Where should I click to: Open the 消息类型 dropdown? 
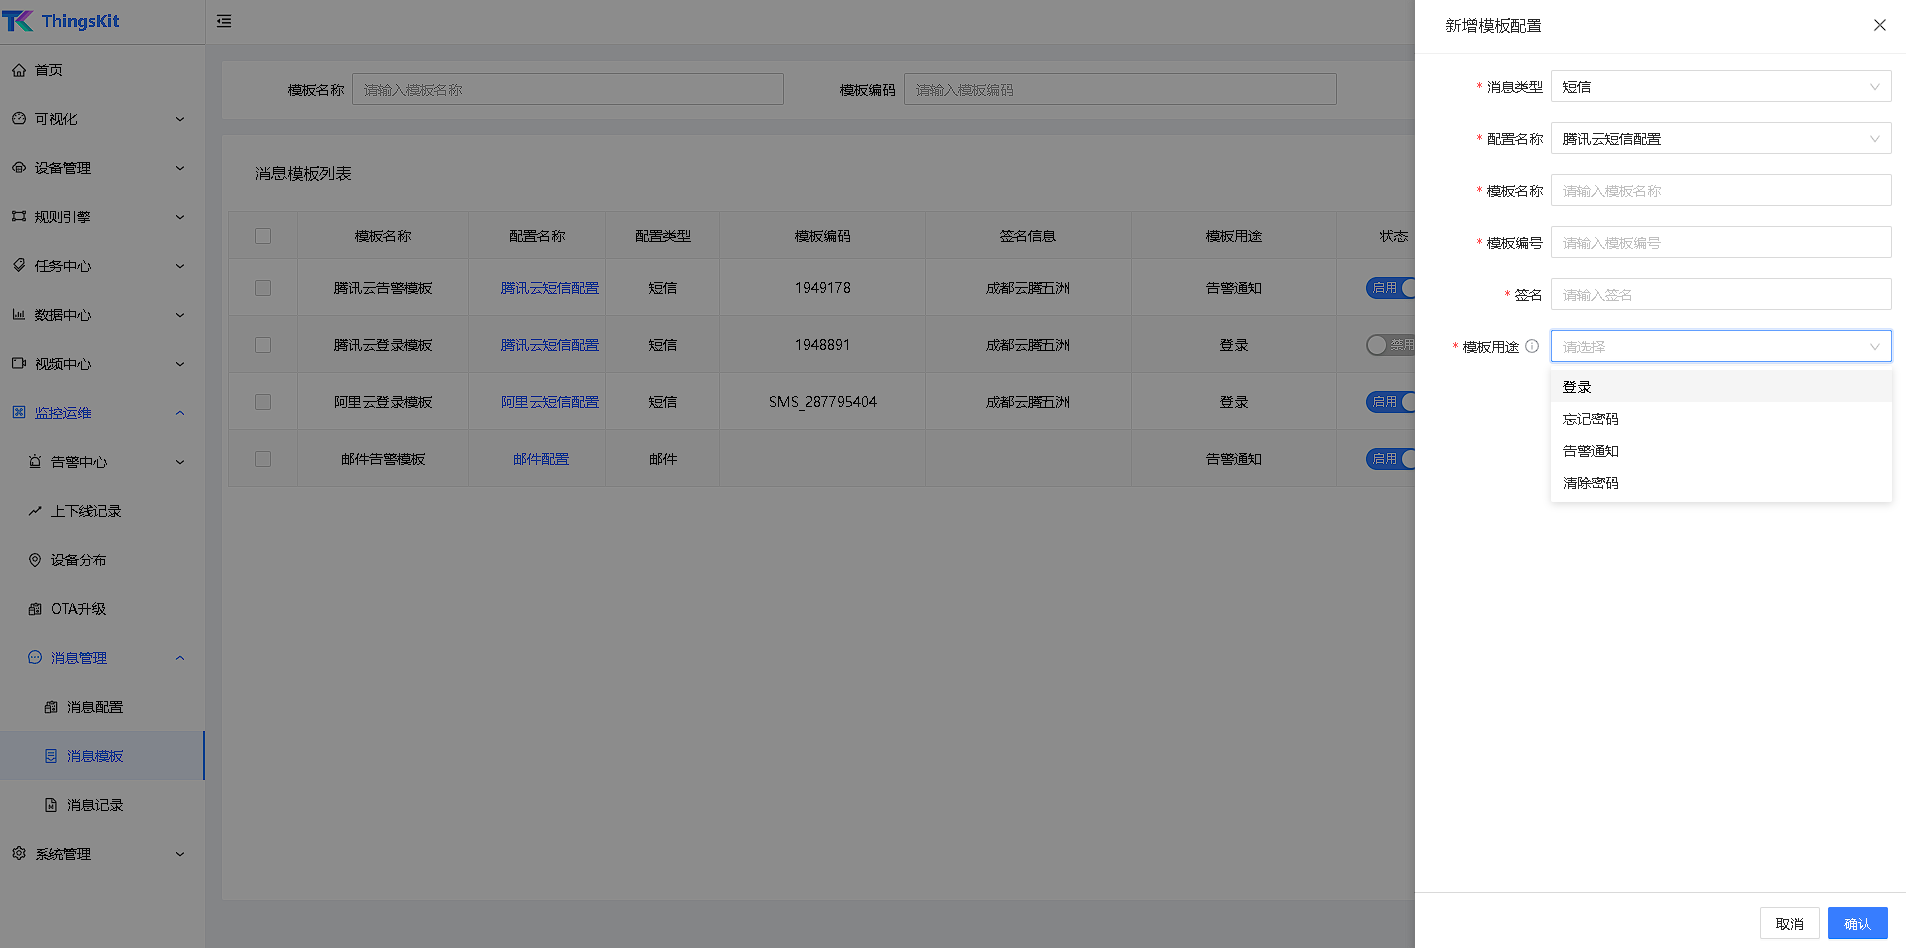tap(1720, 87)
